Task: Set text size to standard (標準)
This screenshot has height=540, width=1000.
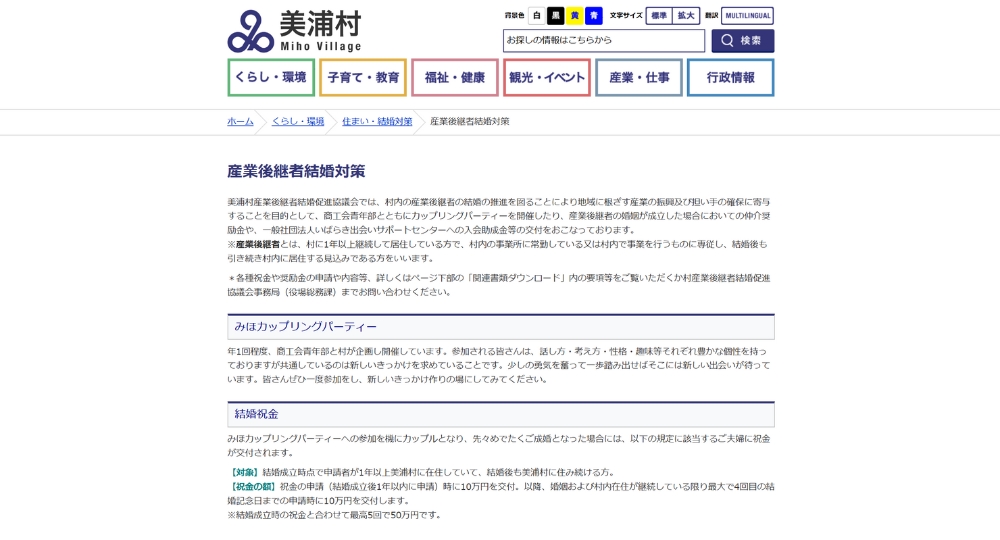Action: 658,16
